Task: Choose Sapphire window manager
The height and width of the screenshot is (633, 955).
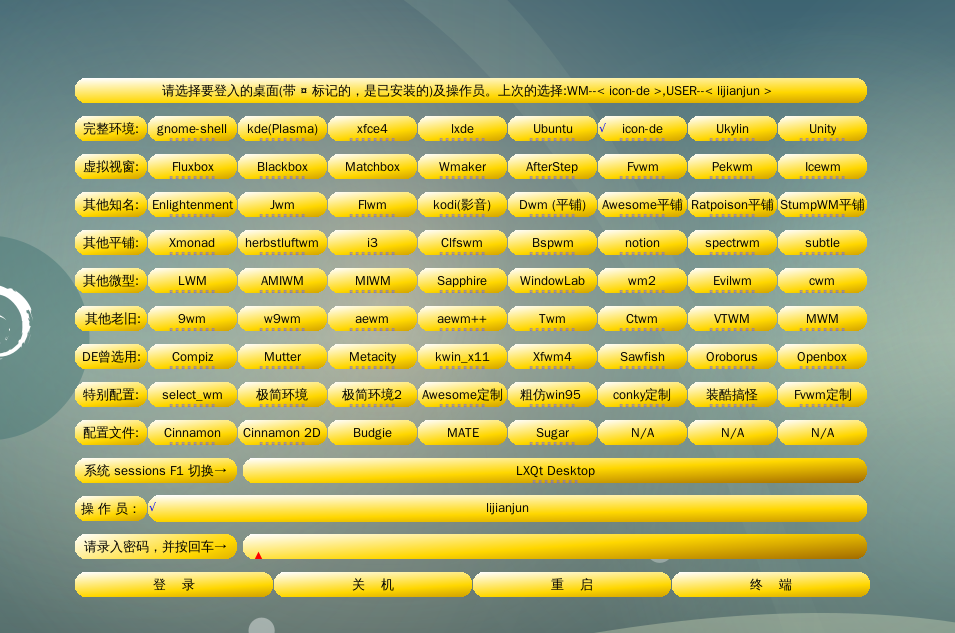Action: (x=462, y=281)
